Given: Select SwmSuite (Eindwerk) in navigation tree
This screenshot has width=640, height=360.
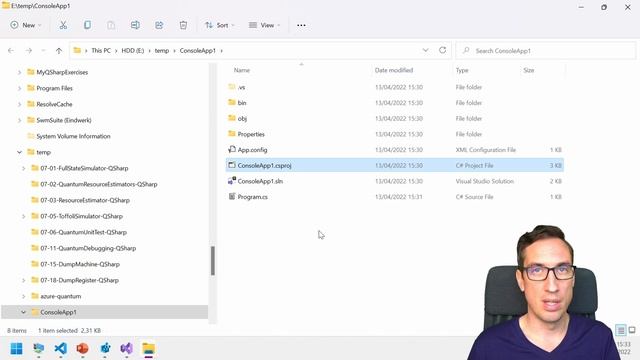Looking at the screenshot, I should click(64, 120).
